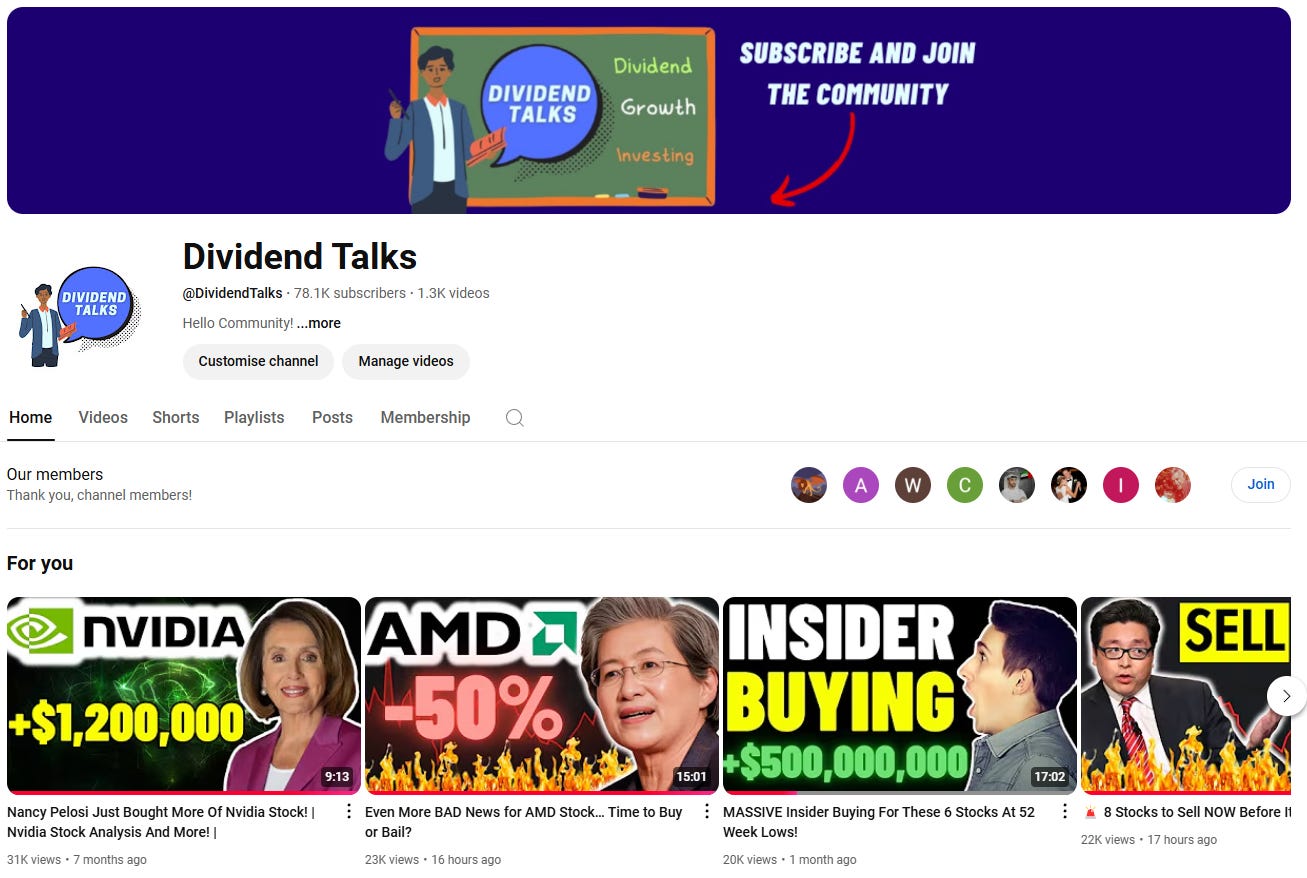Click the brown 'W' member avatar
Image resolution: width=1307 pixels, height=878 pixels.
[913, 486]
